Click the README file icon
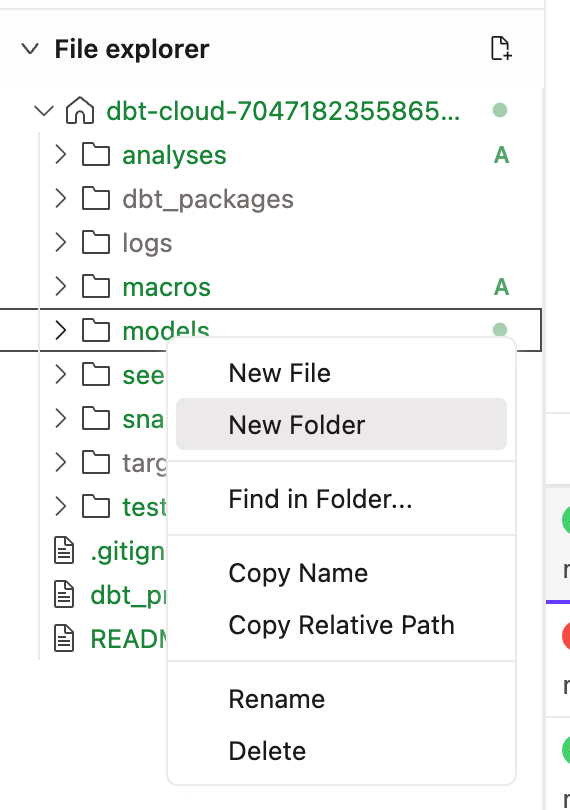 coord(65,638)
